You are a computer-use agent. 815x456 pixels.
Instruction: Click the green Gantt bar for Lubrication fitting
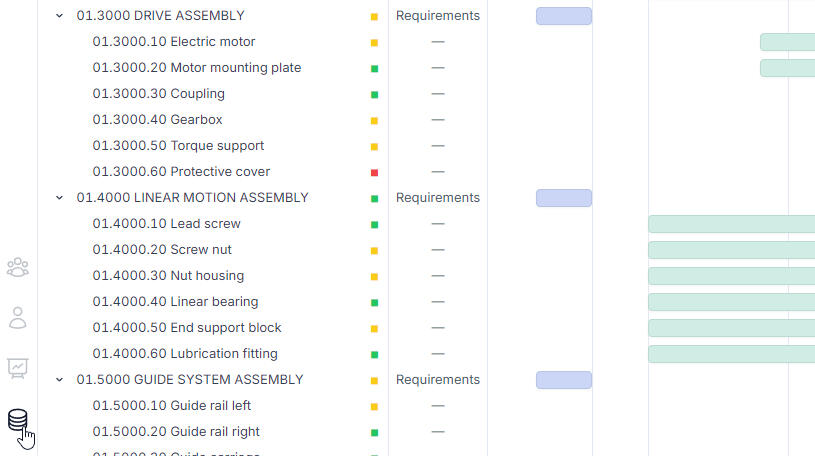pos(731,354)
